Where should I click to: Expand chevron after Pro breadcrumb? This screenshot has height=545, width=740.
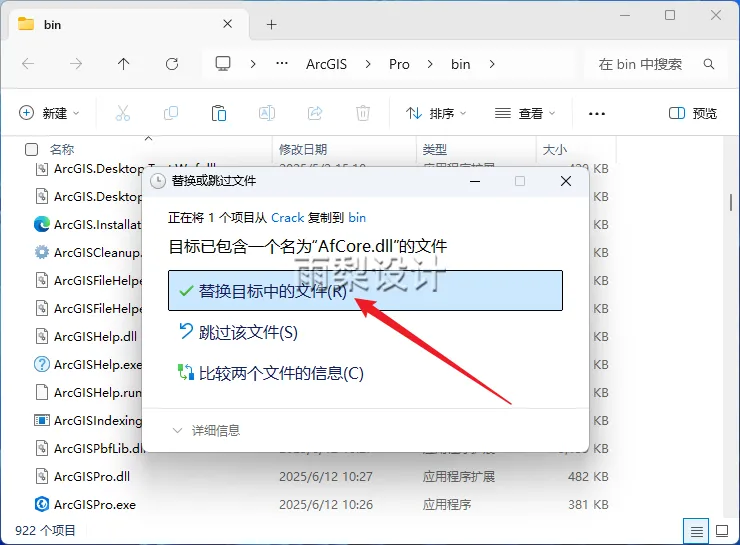(430, 64)
